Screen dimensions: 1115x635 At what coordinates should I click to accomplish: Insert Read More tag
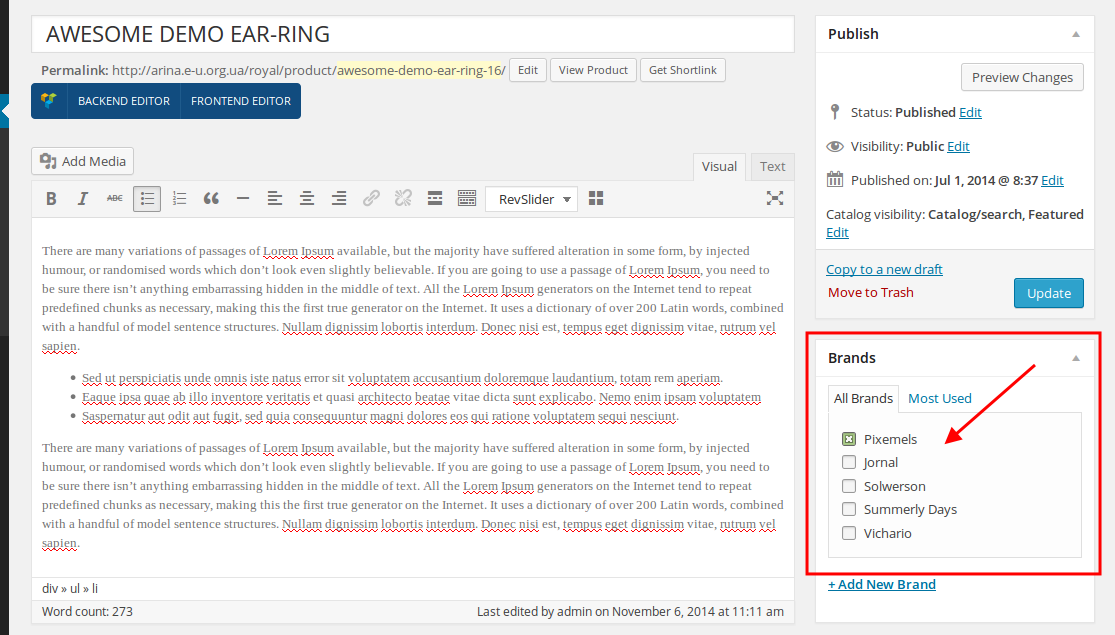pos(435,199)
